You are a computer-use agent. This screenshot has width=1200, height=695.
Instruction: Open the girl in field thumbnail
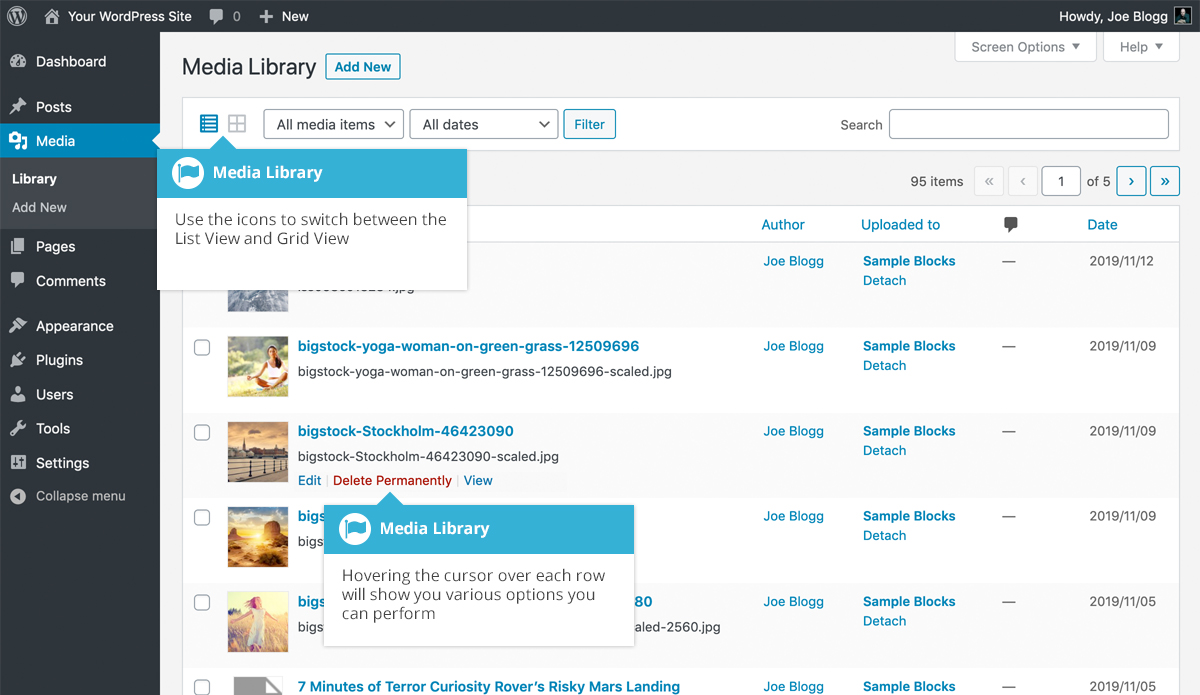coord(258,621)
